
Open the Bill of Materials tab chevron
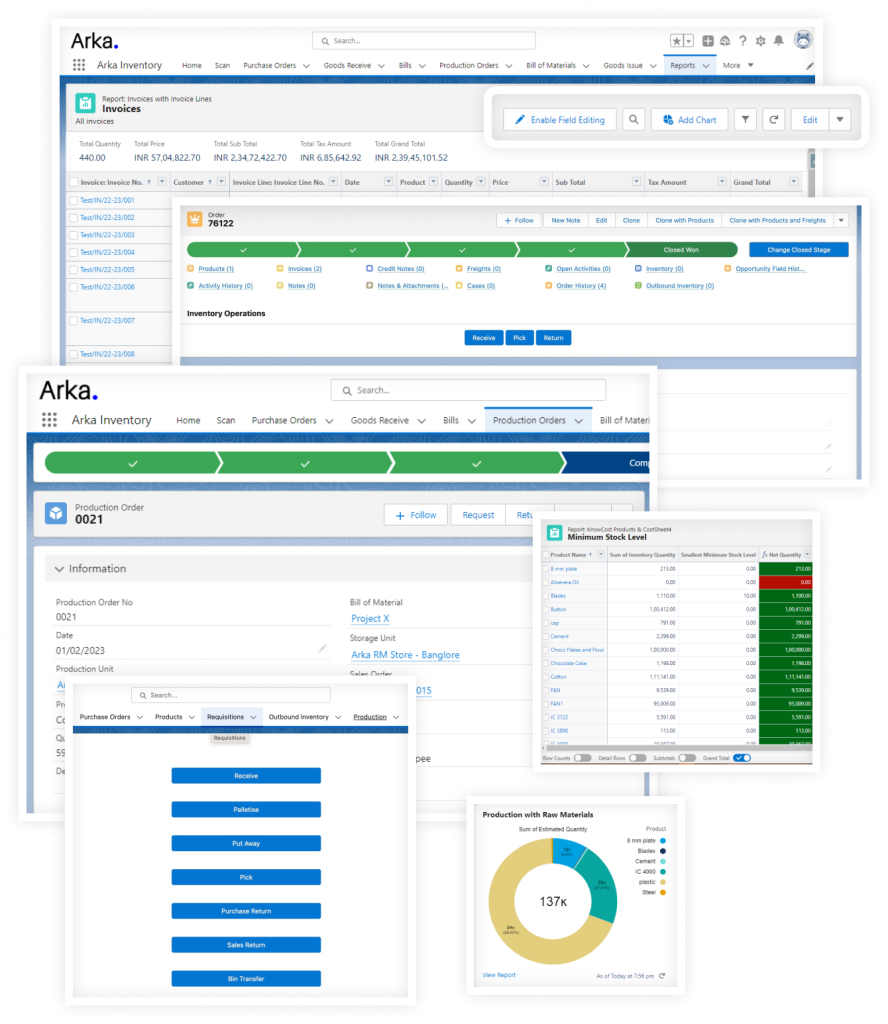click(586, 66)
